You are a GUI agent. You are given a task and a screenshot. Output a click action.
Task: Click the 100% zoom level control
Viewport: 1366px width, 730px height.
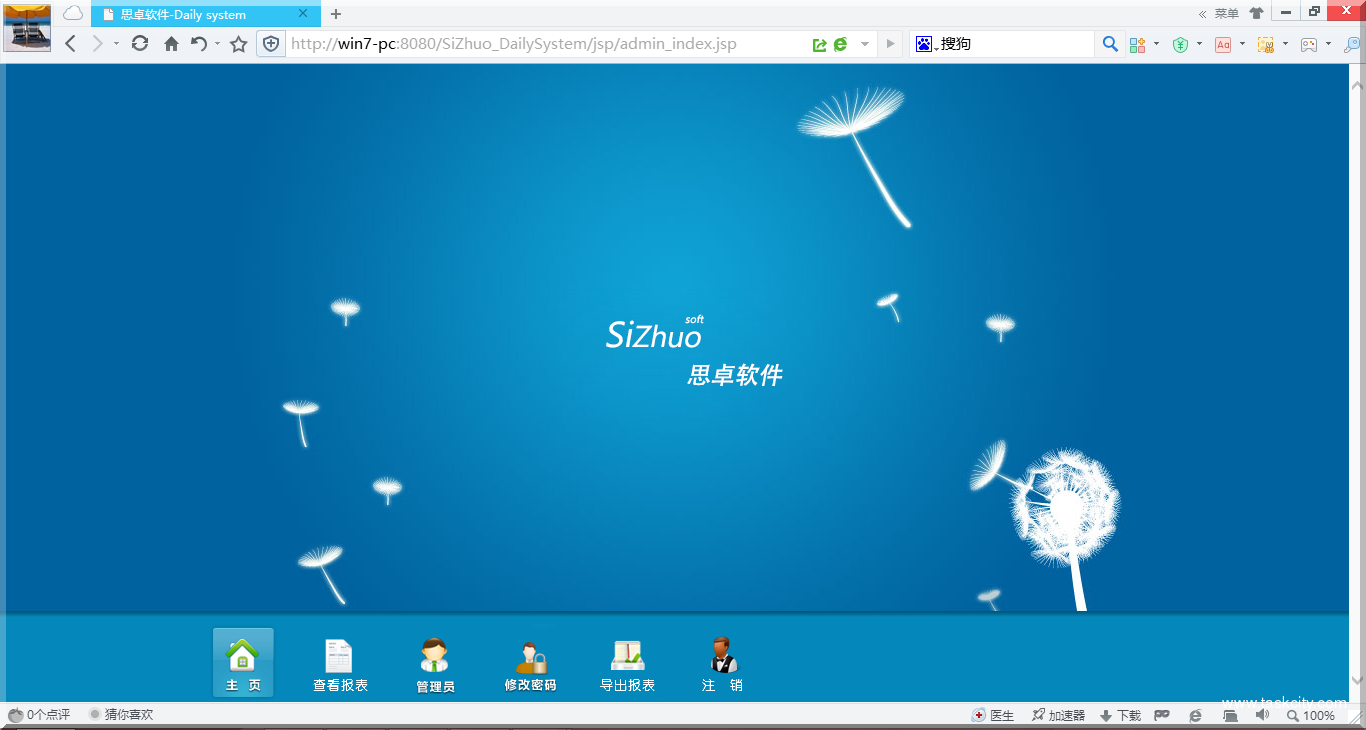[x=1311, y=715]
